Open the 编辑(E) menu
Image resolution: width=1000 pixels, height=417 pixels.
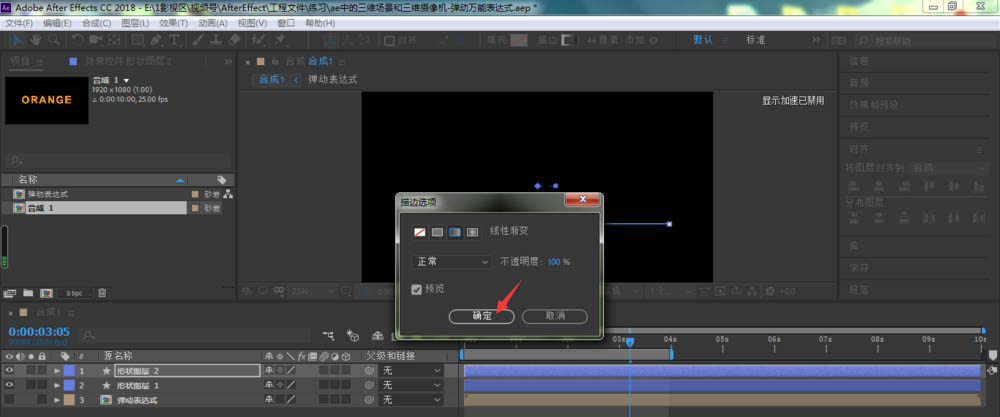[x=57, y=23]
